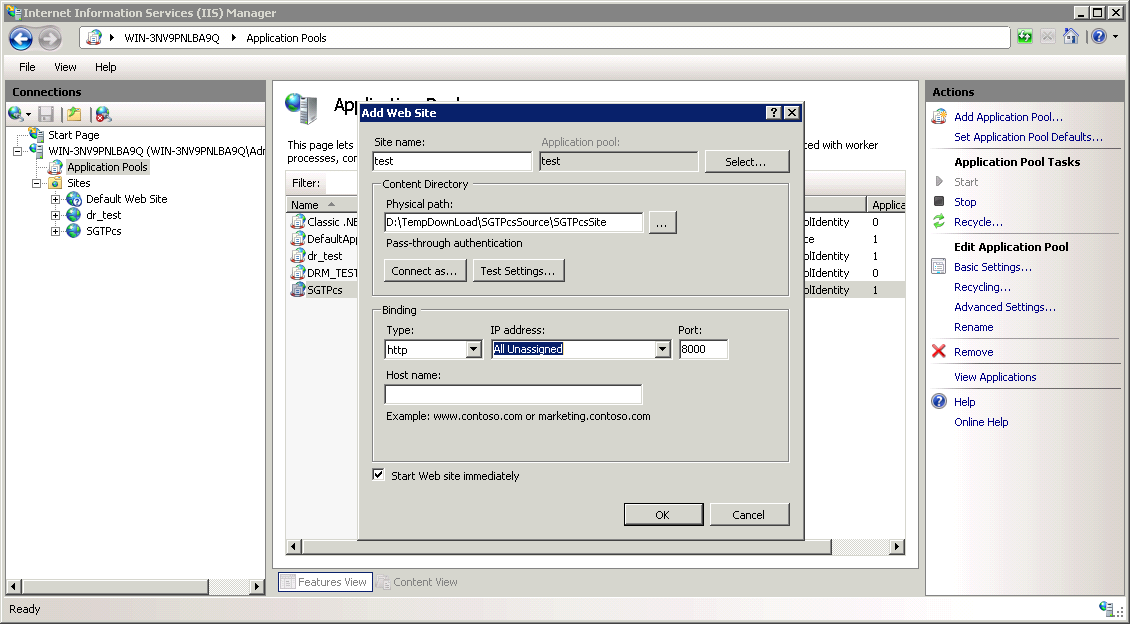
Task: Click the Host name input field
Action: [513, 394]
